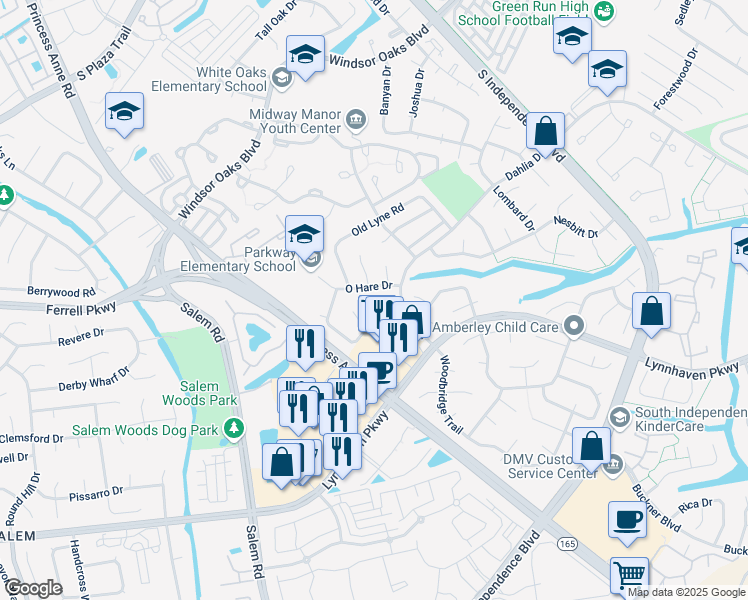Click the Tall Oak Dr street label
This screenshot has width=748, height=600.
point(276,21)
